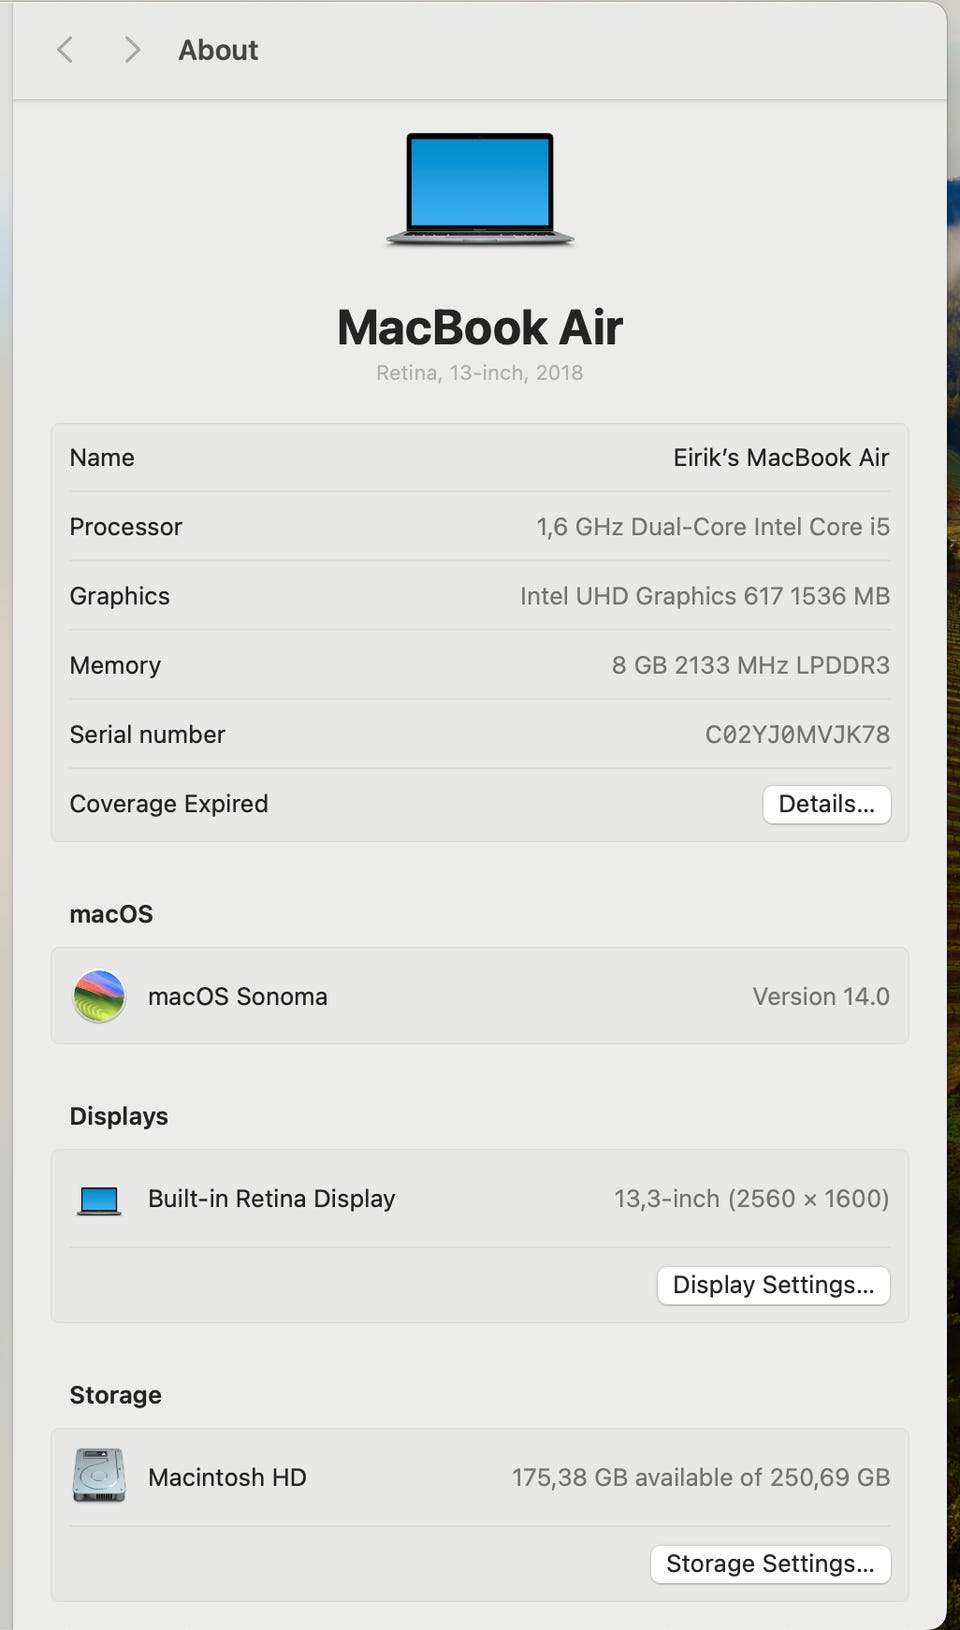Image resolution: width=960 pixels, height=1630 pixels.
Task: Click the Memory label
Action: coord(115,665)
